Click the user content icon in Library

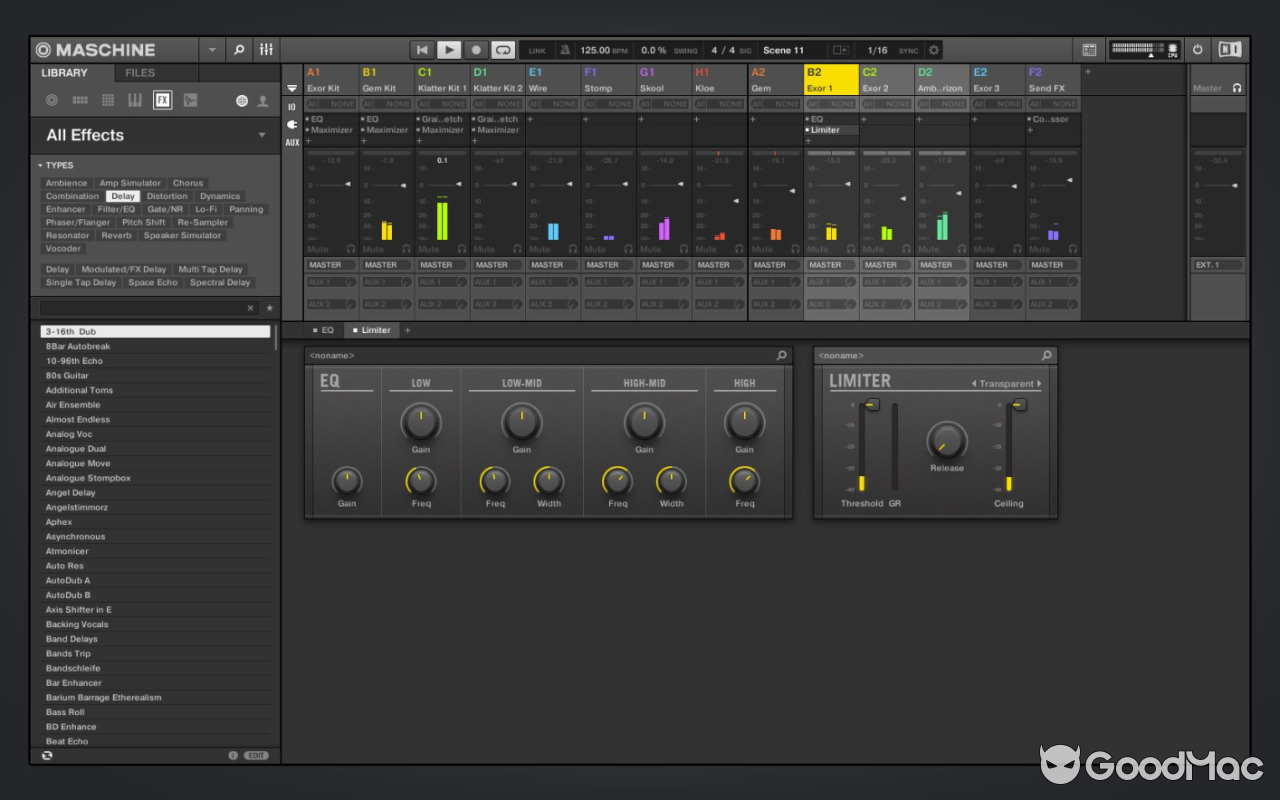263,100
